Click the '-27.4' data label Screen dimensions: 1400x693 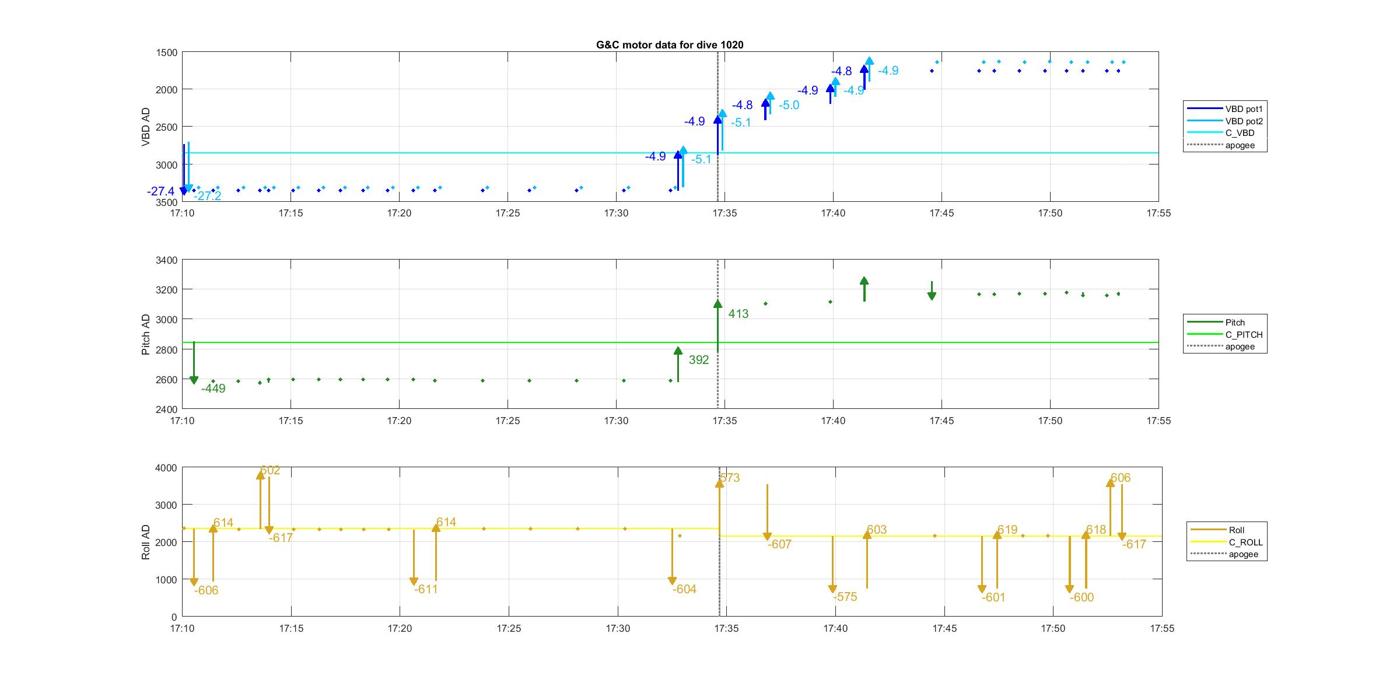pyautogui.click(x=161, y=191)
